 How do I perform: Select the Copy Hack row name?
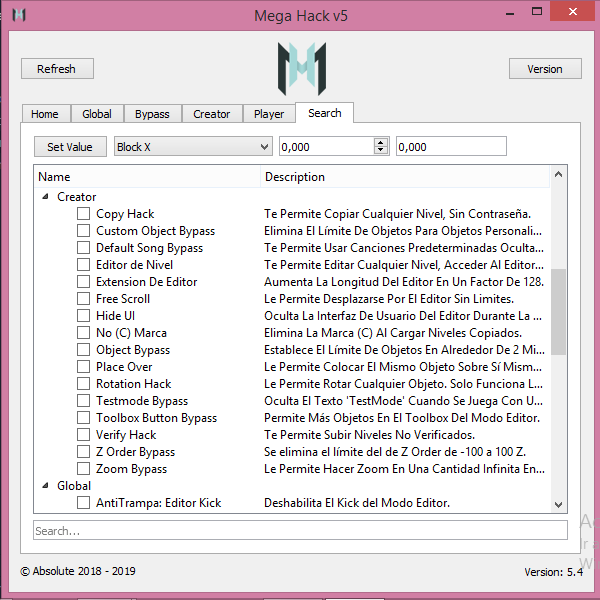point(125,214)
